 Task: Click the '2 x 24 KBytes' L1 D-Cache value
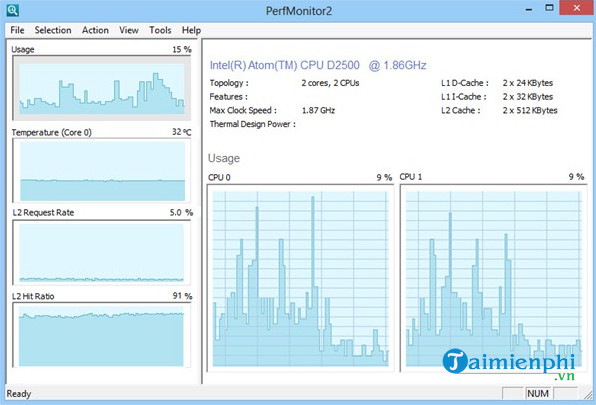pos(528,83)
